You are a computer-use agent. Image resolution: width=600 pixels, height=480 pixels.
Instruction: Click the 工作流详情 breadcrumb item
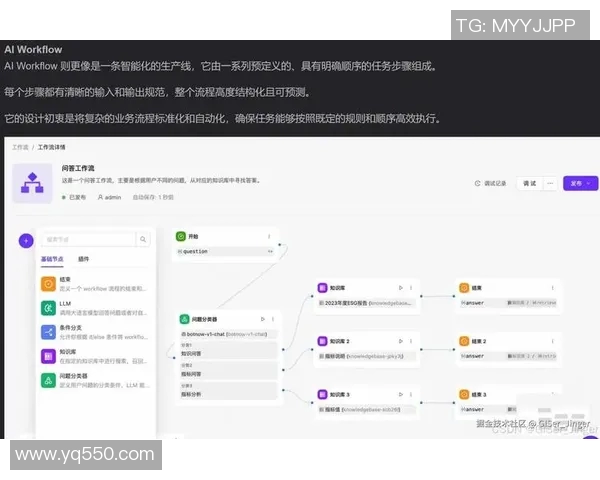[51, 147]
